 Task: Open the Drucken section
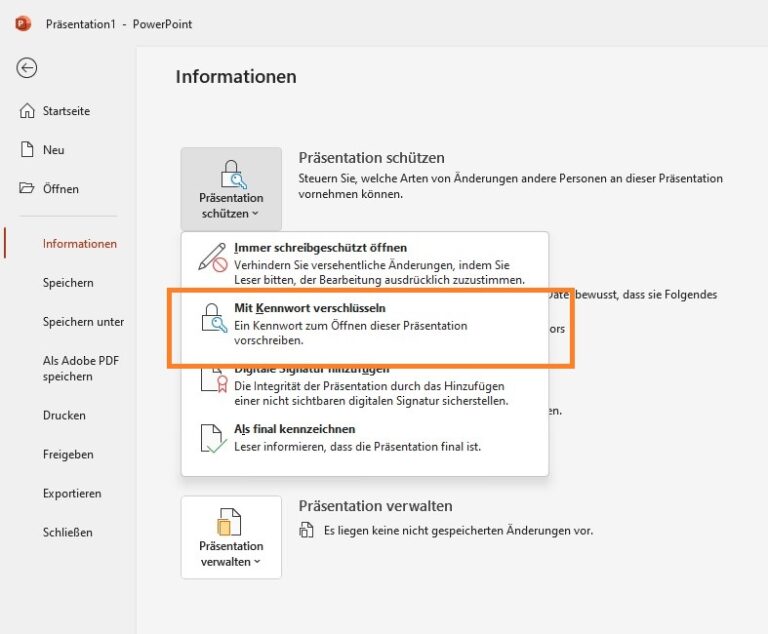coord(64,415)
